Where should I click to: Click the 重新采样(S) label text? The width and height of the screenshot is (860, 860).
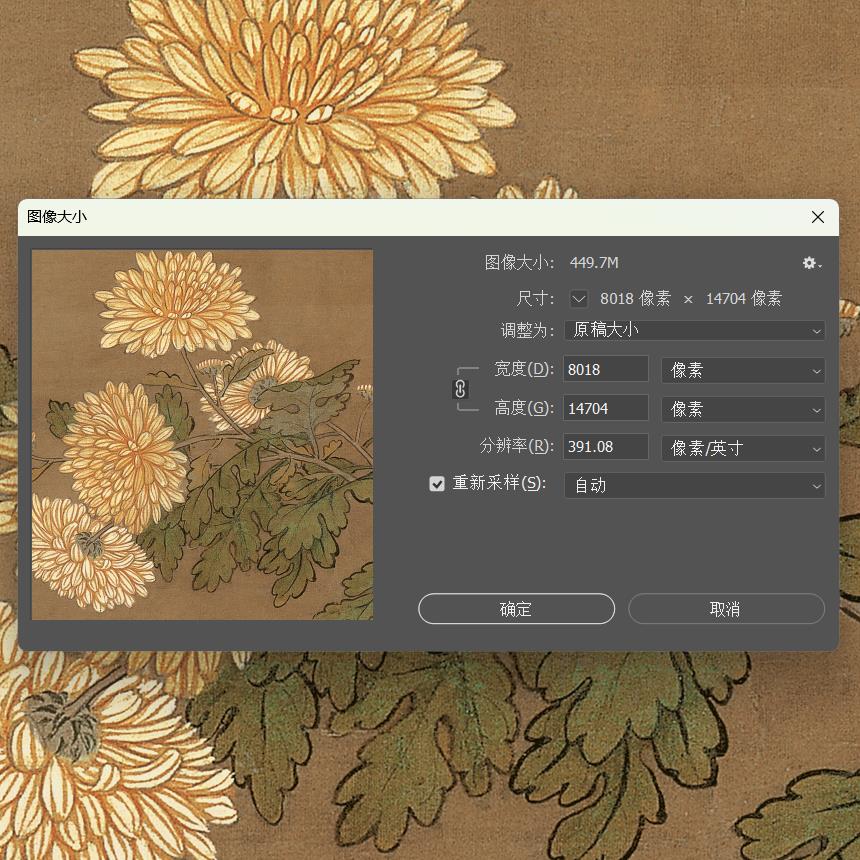pos(499,483)
